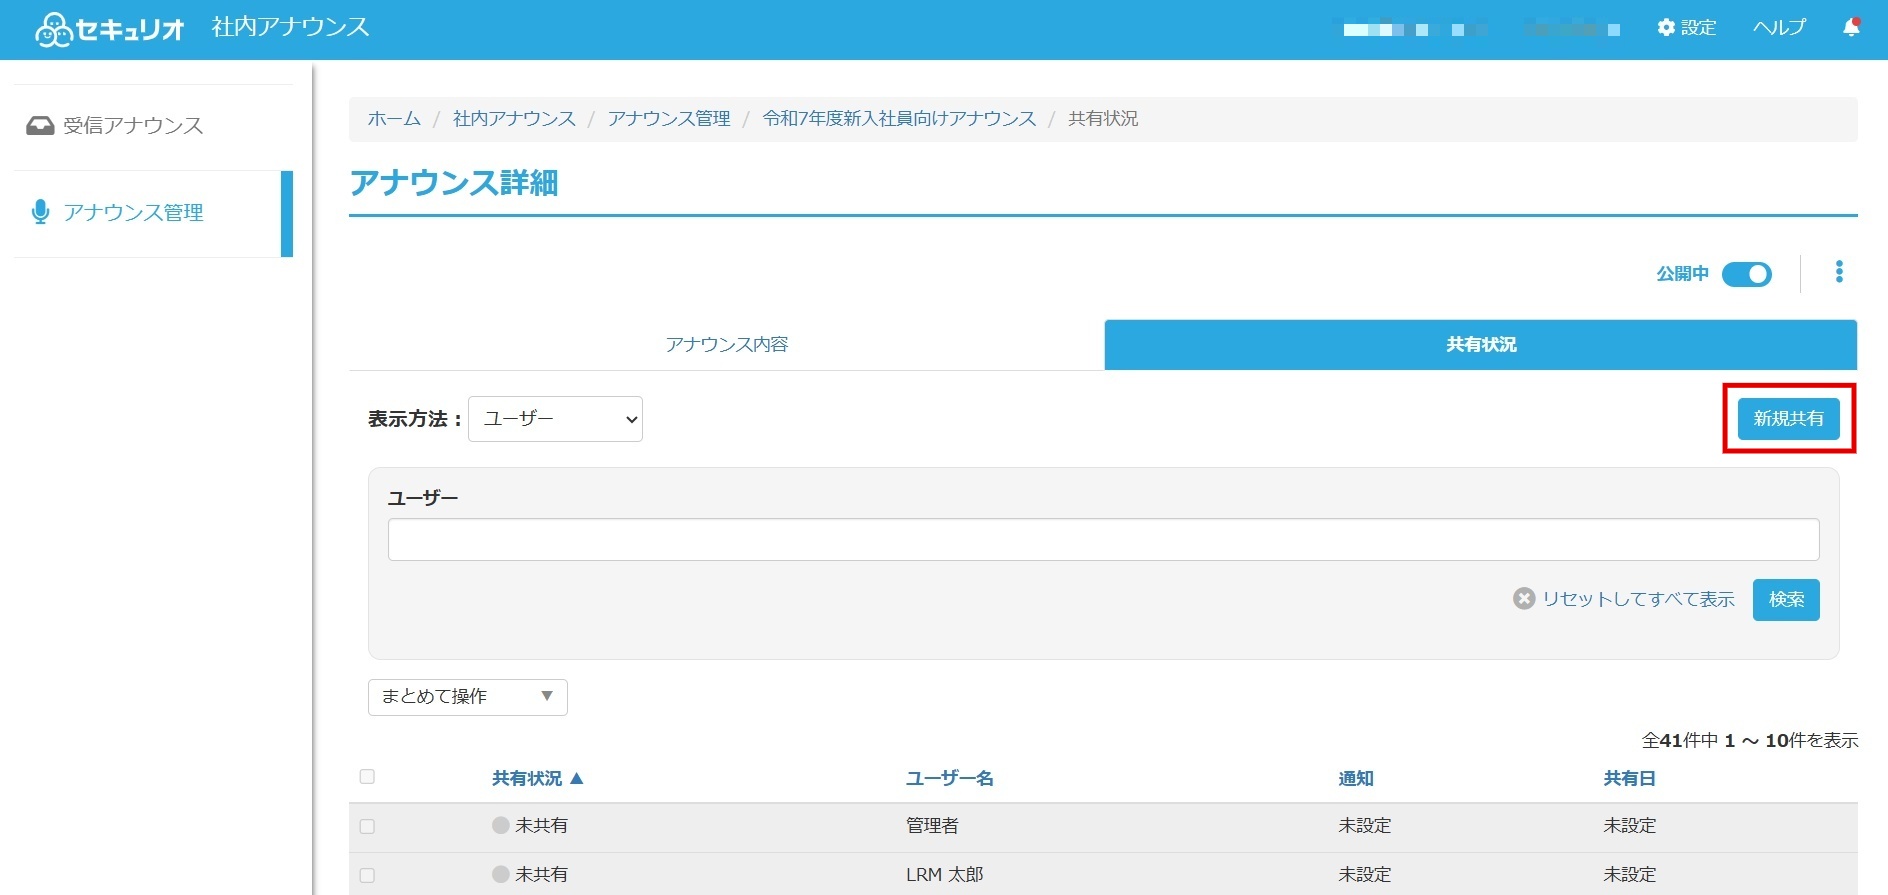The image size is (1888, 895).
Task: Go to ホーム breadcrumb
Action: (394, 119)
